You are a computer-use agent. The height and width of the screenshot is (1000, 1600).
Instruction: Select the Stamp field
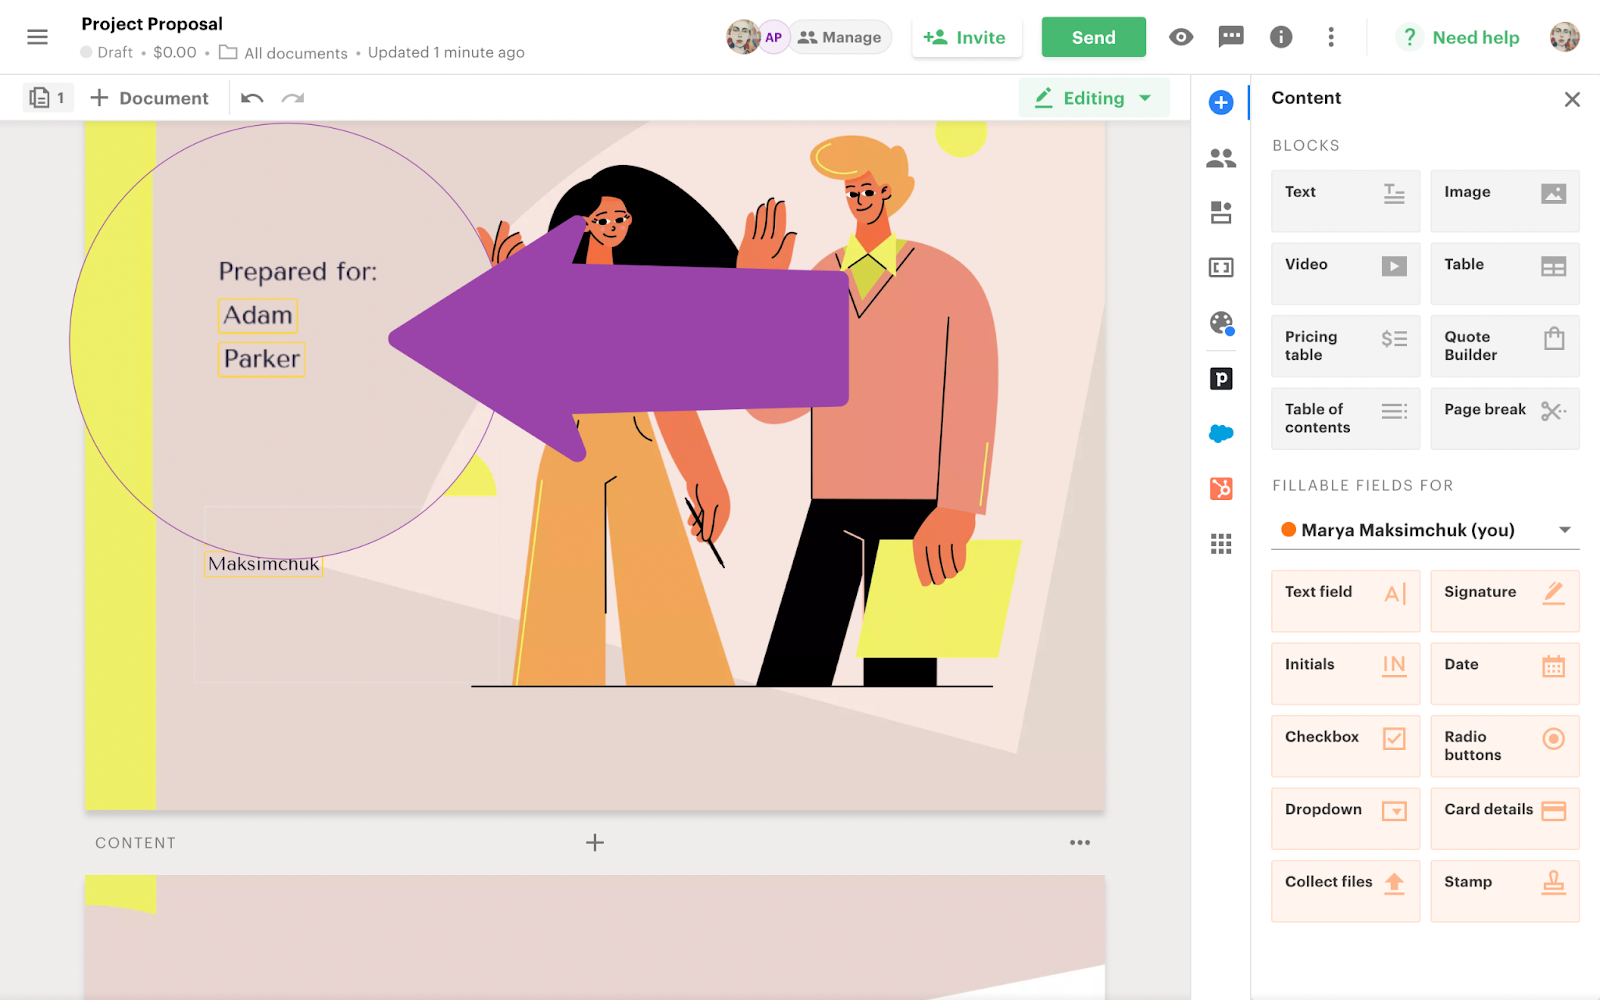pyautogui.click(x=1505, y=891)
